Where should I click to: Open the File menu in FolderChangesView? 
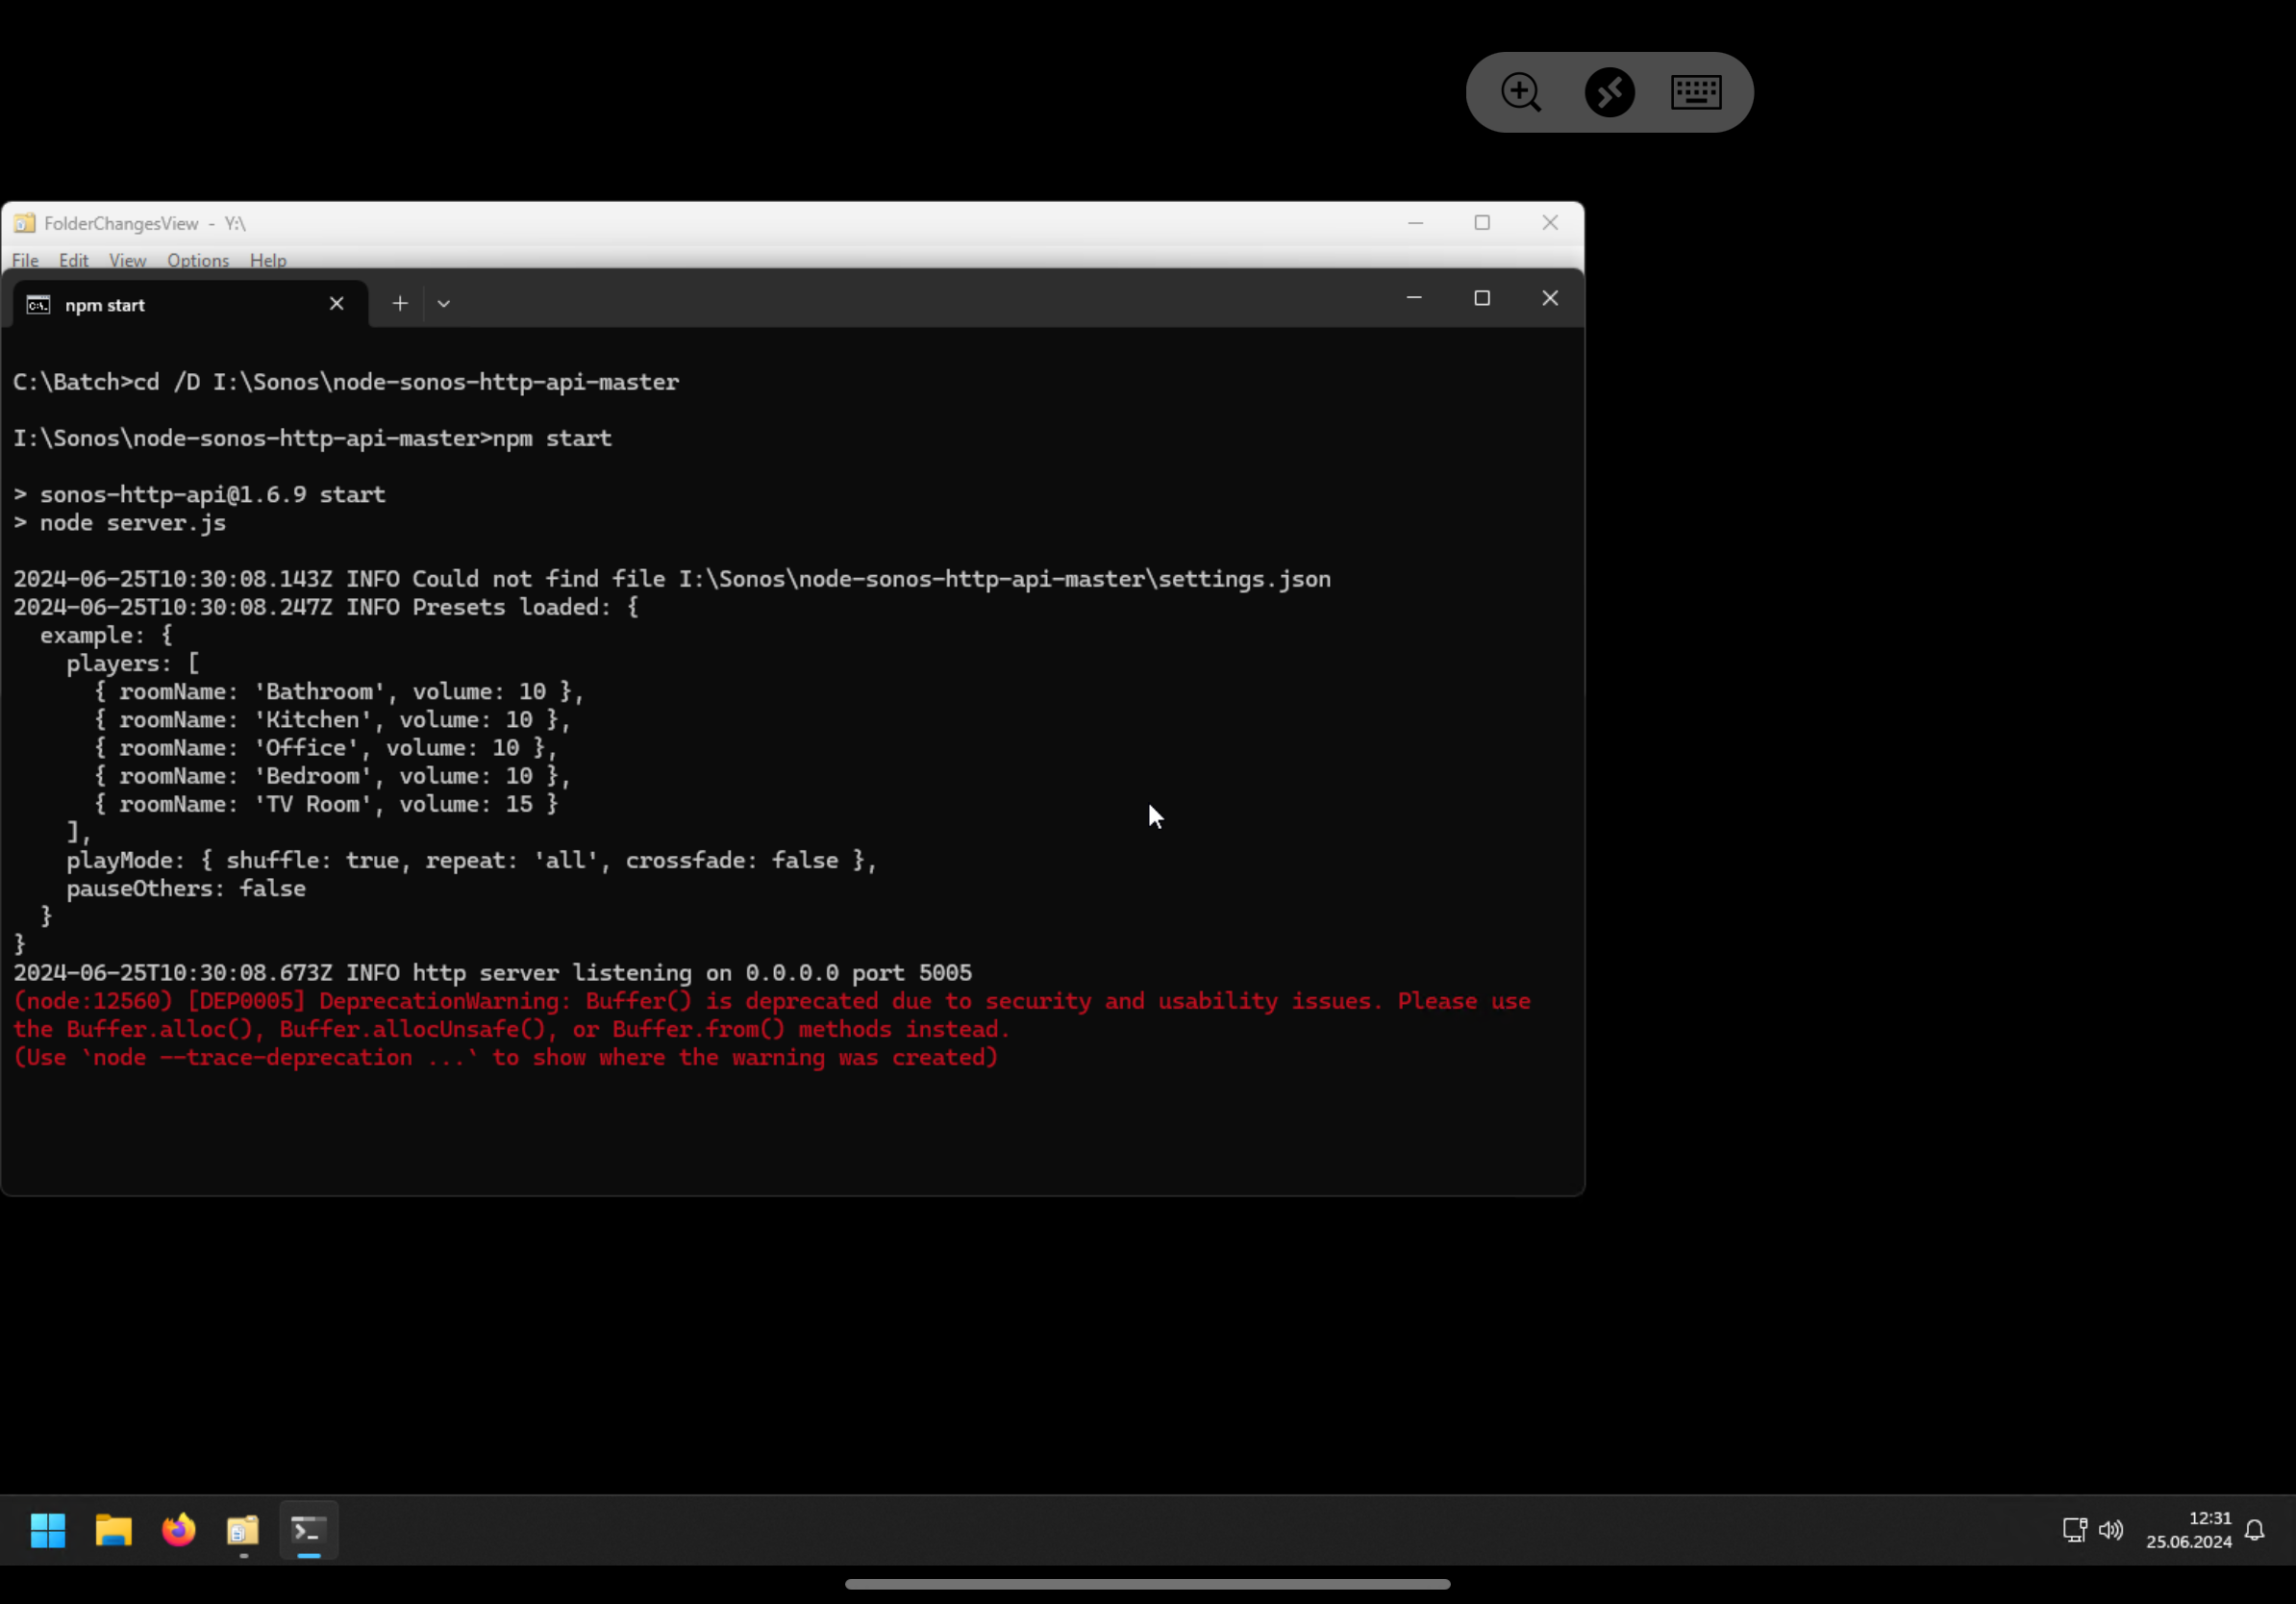click(x=25, y=260)
